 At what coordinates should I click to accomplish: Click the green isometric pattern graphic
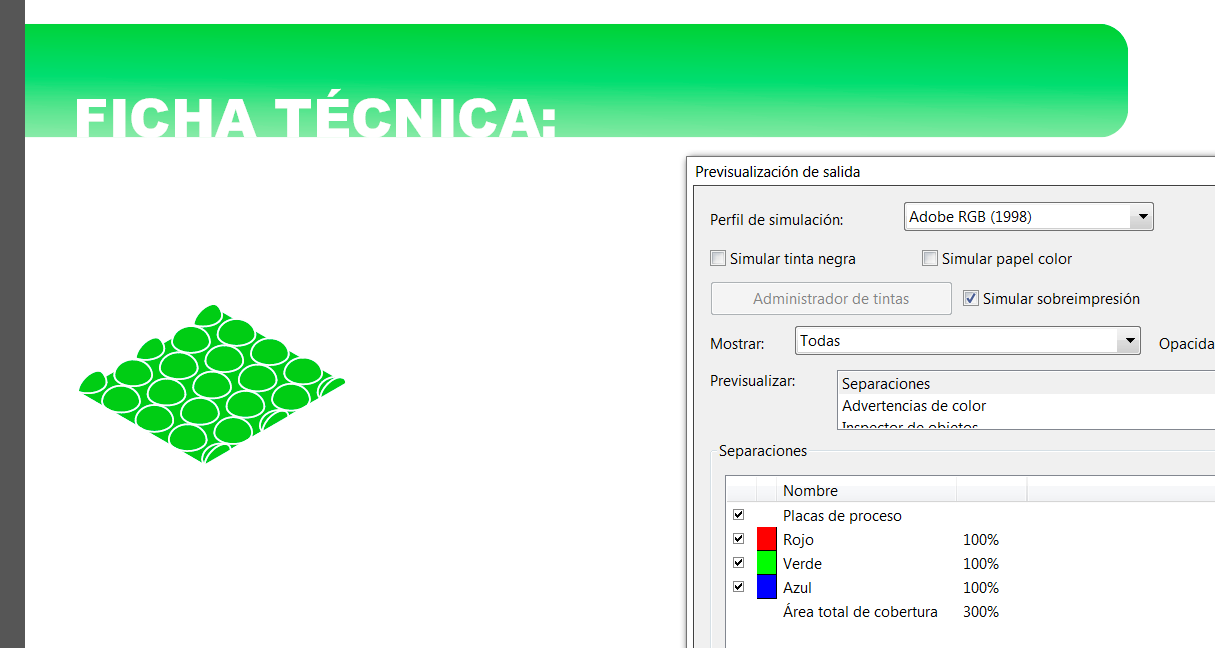(x=212, y=386)
